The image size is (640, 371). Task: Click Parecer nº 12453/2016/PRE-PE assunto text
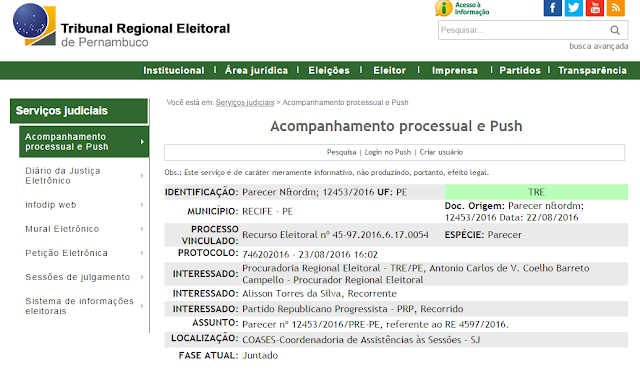(375, 324)
